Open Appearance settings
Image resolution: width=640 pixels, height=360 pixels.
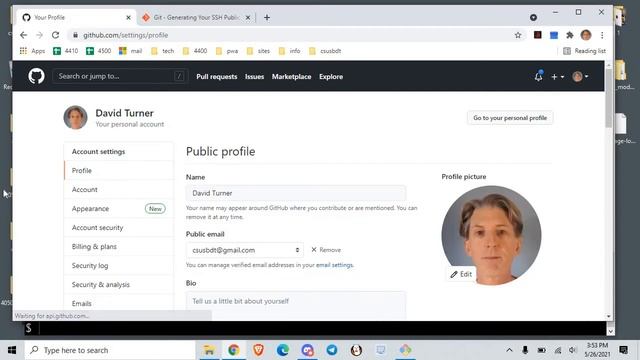pyautogui.click(x=119, y=209)
